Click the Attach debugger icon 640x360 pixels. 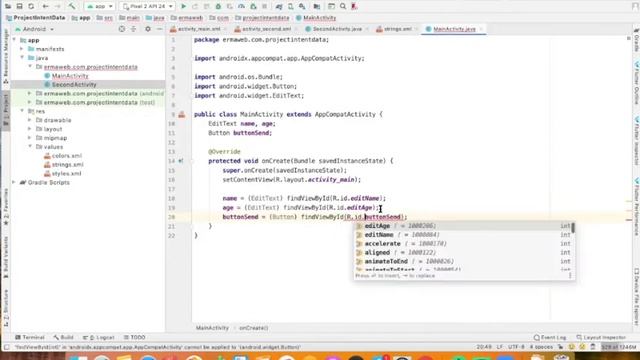coord(253,6)
